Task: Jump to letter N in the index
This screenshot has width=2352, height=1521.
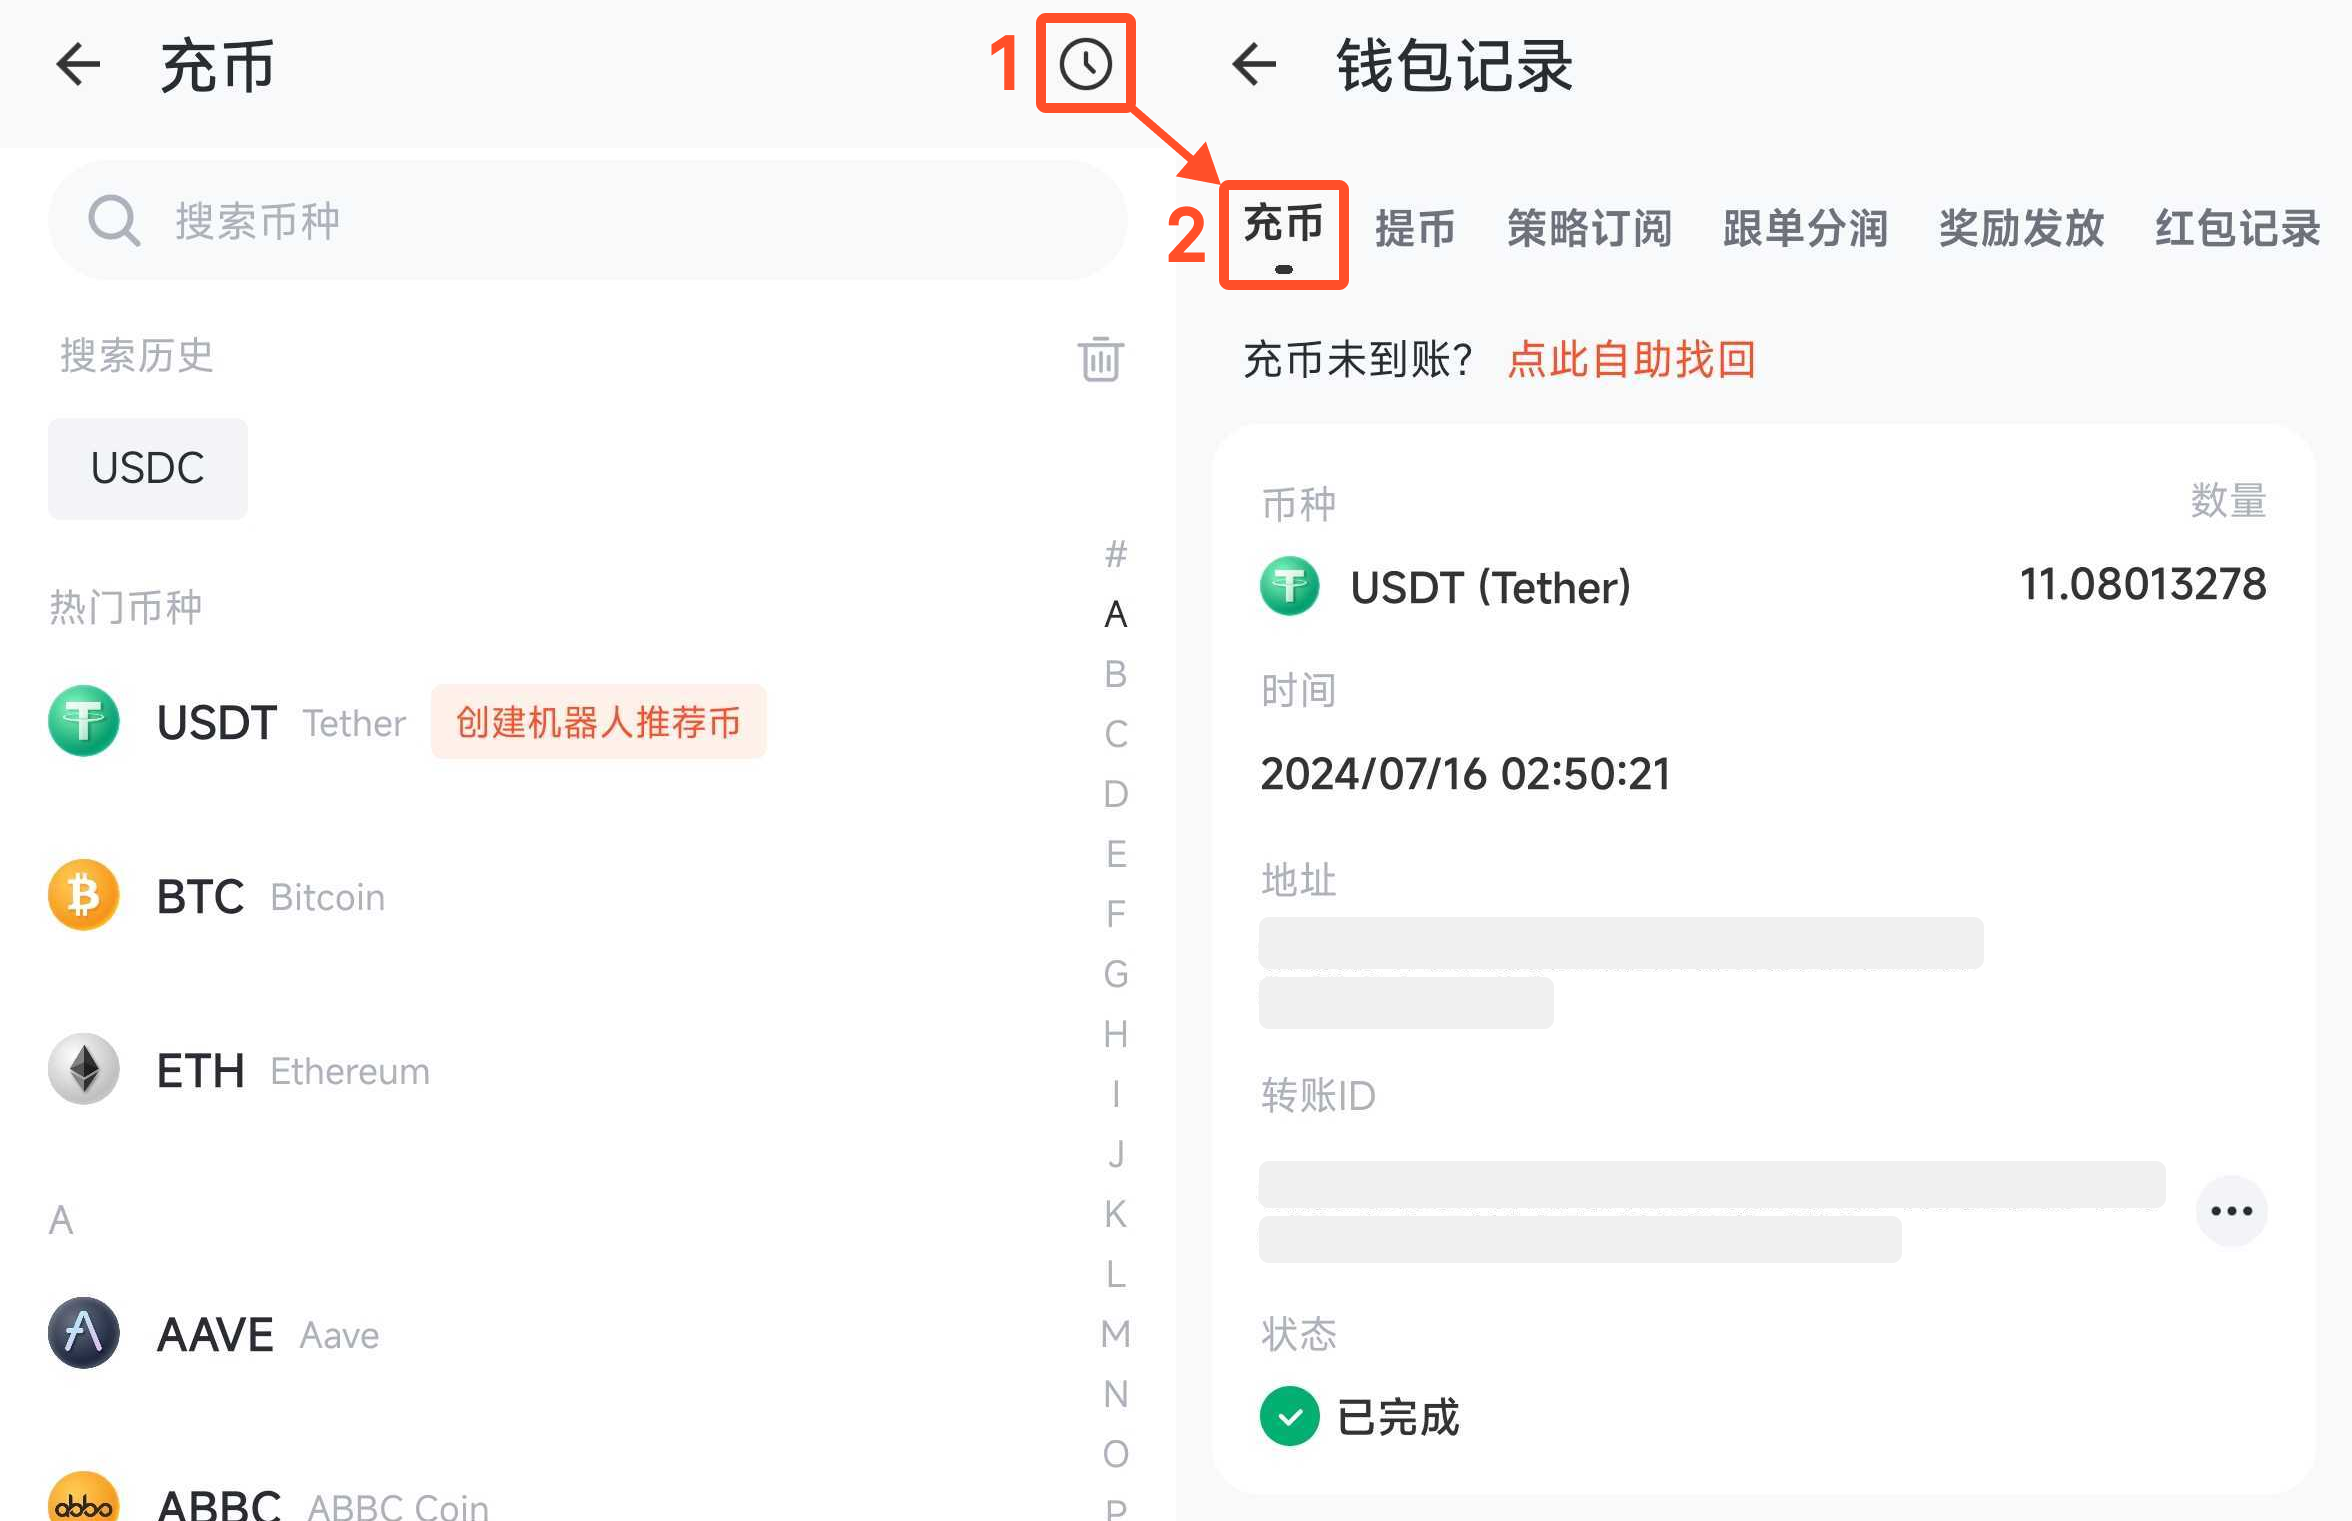Action: point(1116,1393)
